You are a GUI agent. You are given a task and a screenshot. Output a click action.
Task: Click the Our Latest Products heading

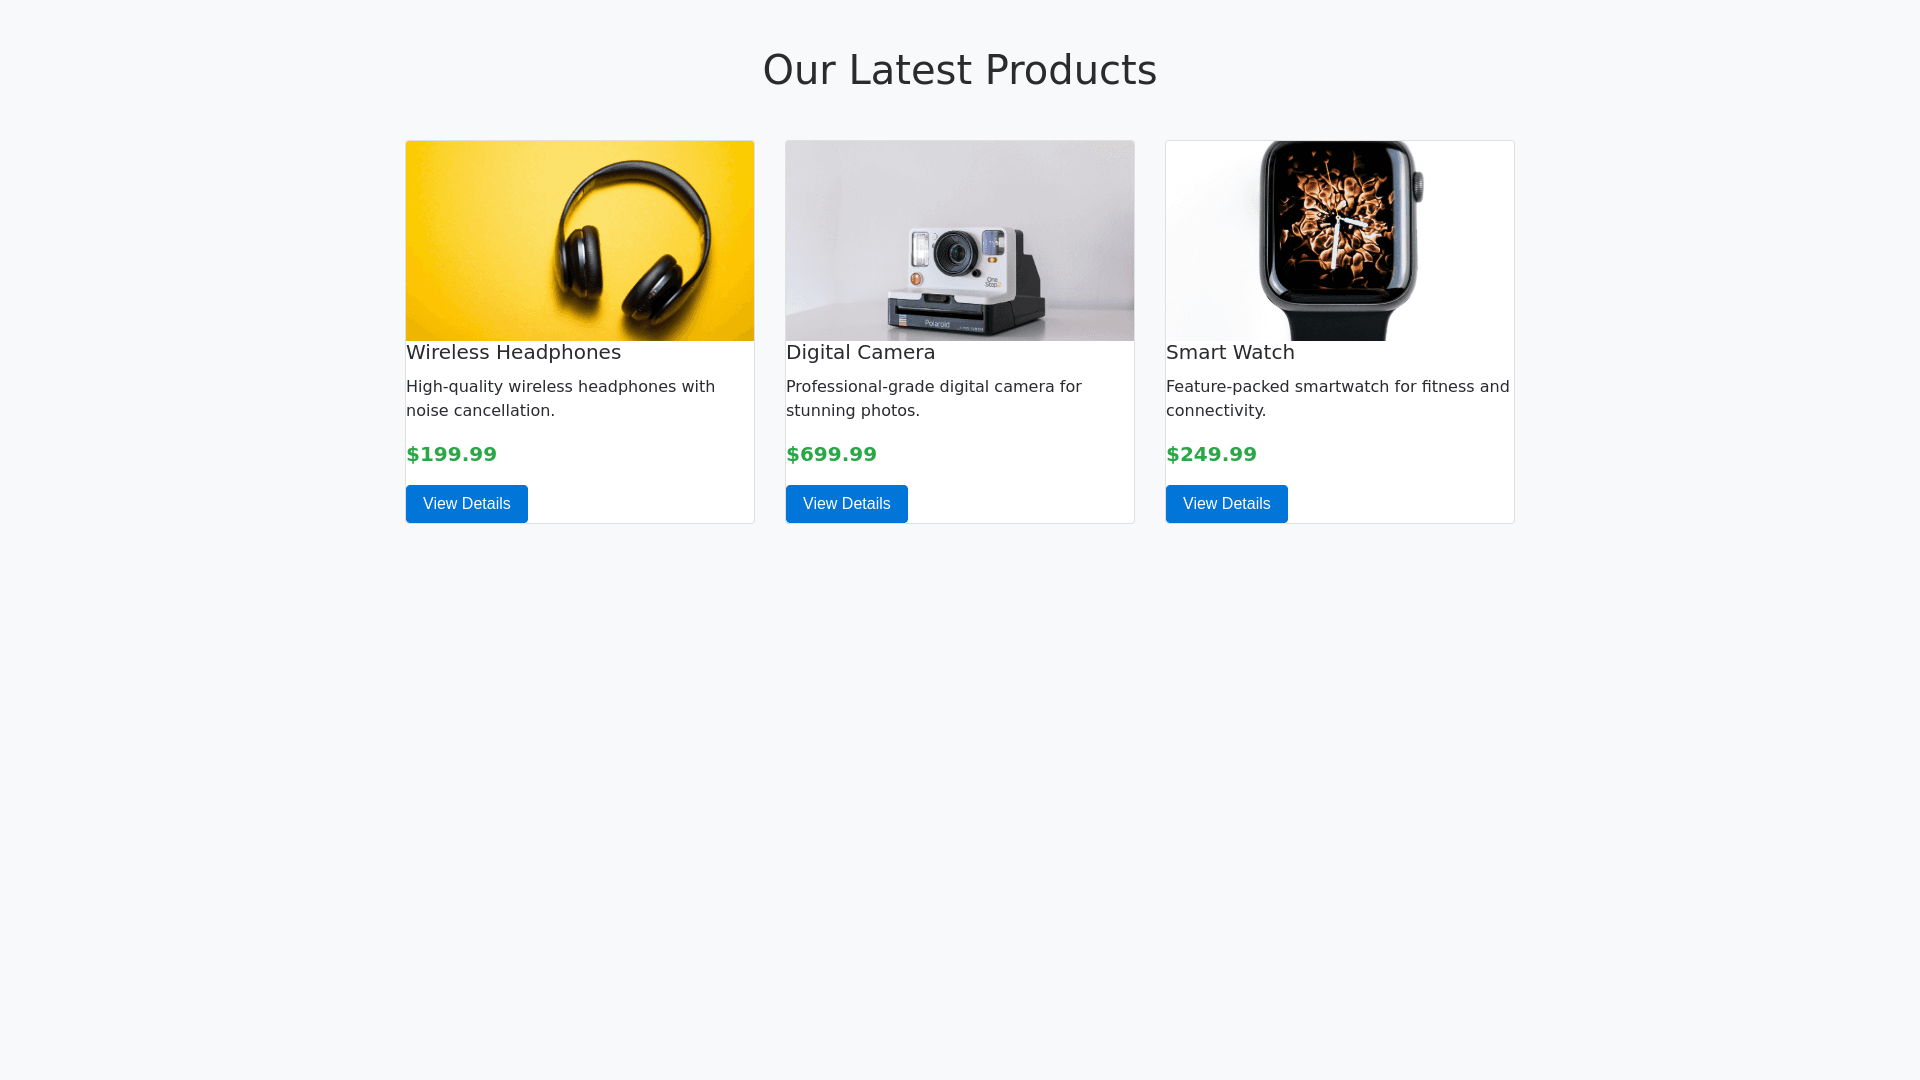pos(959,70)
